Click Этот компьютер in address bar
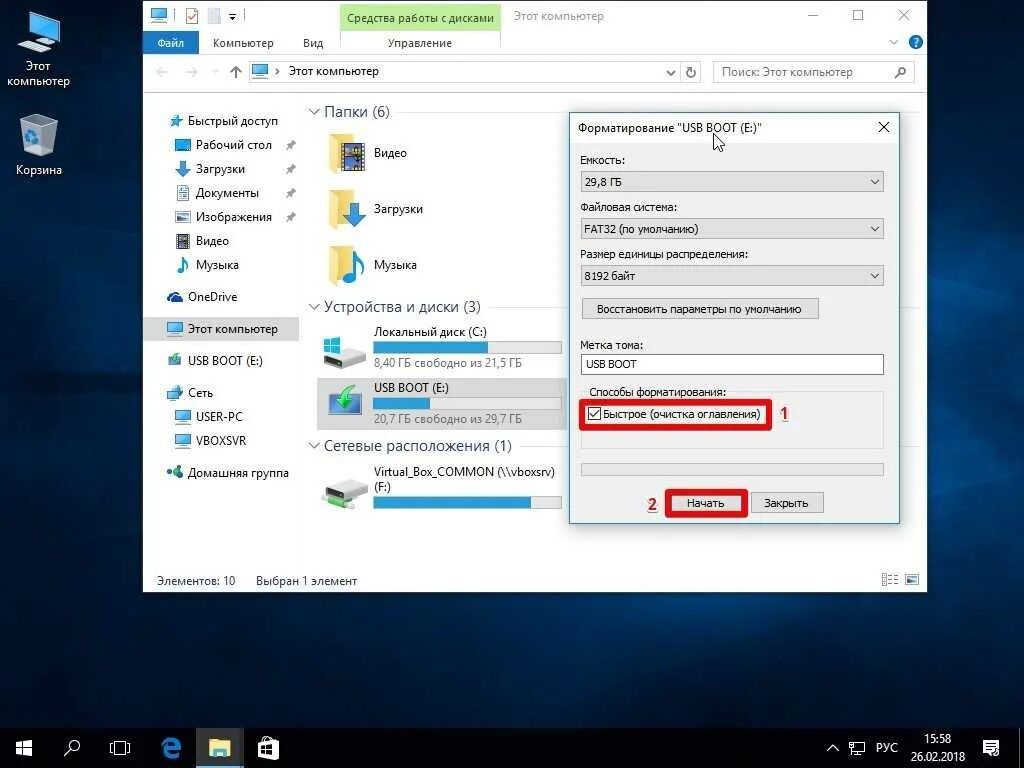The image size is (1024, 768). point(334,72)
